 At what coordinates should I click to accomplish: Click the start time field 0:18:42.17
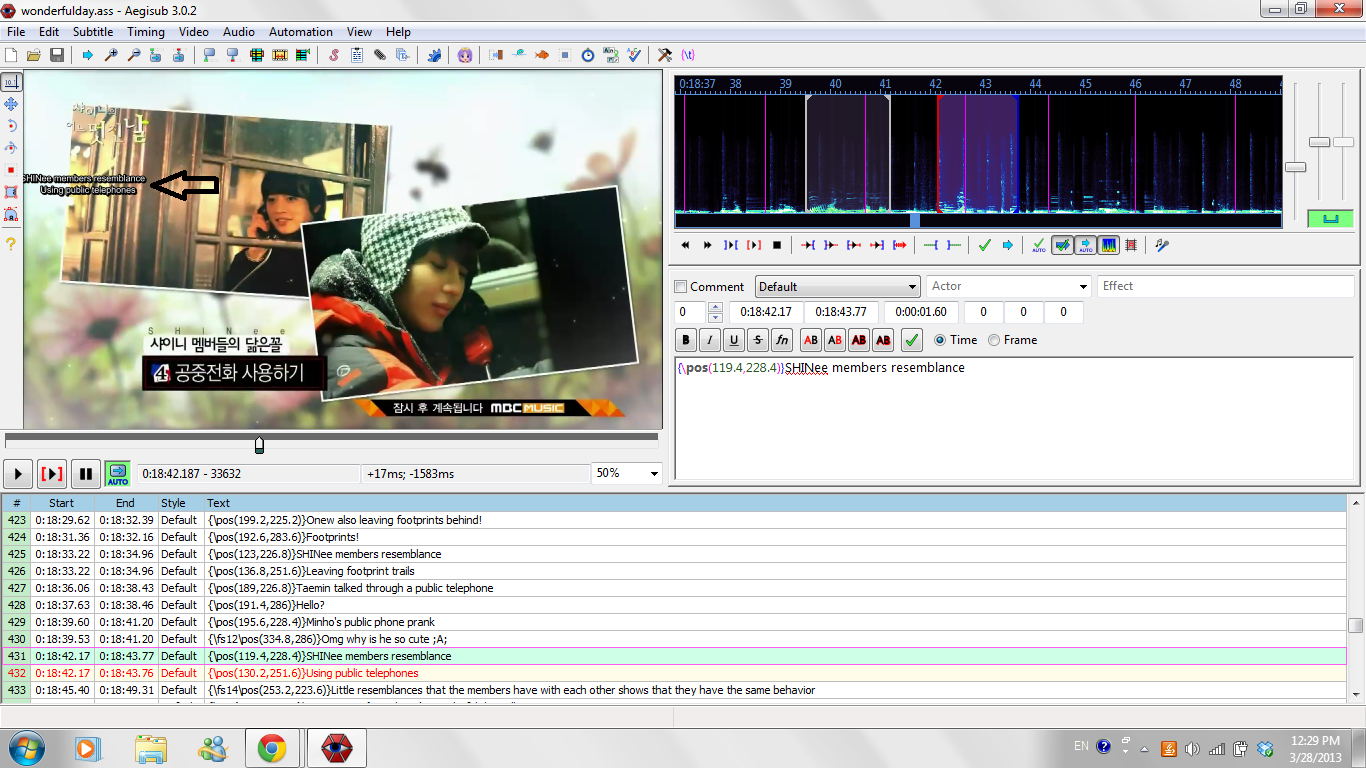coord(766,312)
